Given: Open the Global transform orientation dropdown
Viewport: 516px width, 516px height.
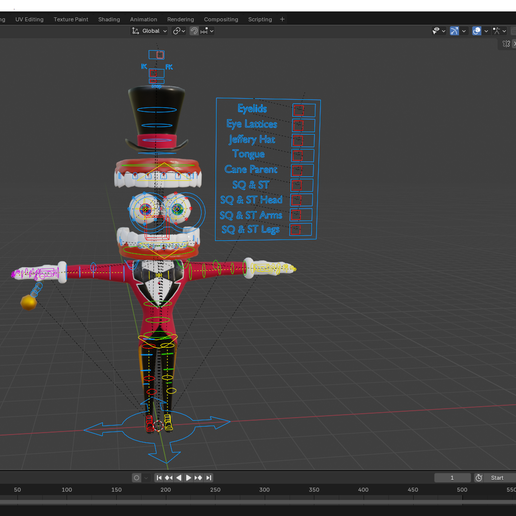Looking at the screenshot, I should point(150,31).
